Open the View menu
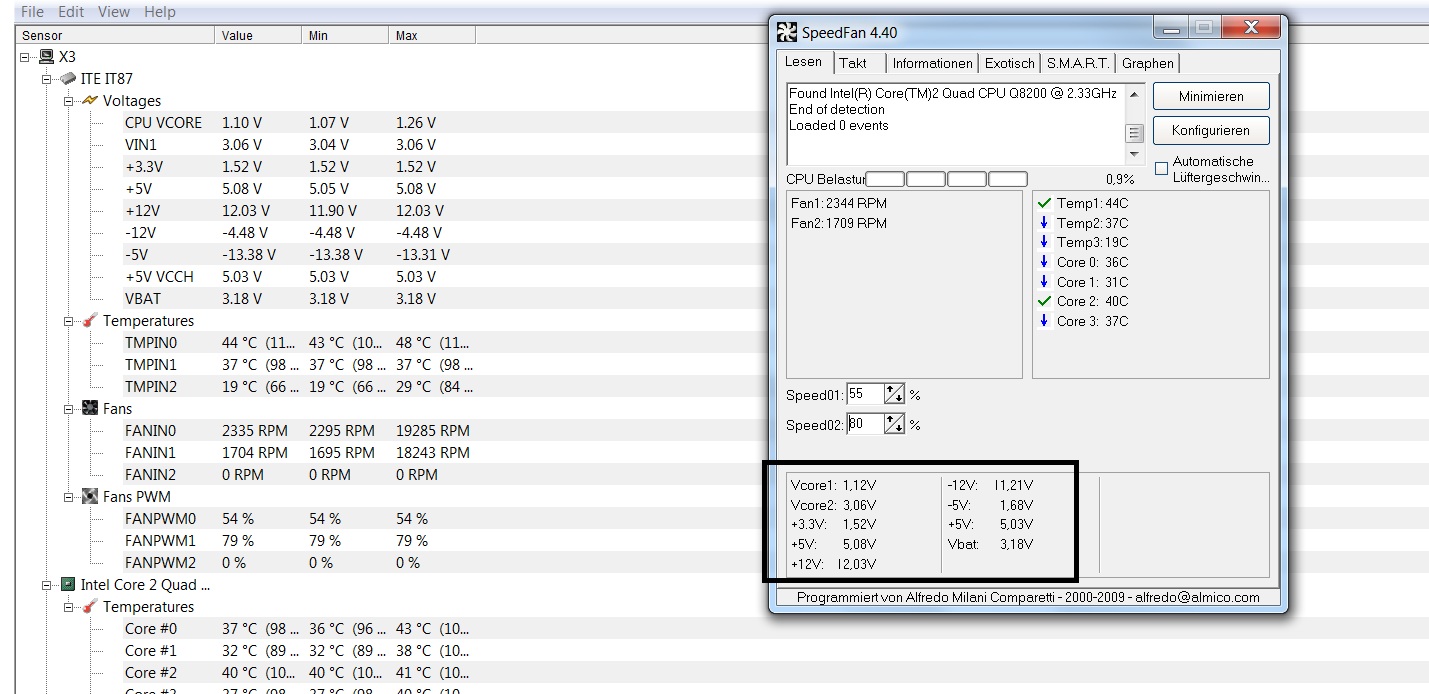 114,12
